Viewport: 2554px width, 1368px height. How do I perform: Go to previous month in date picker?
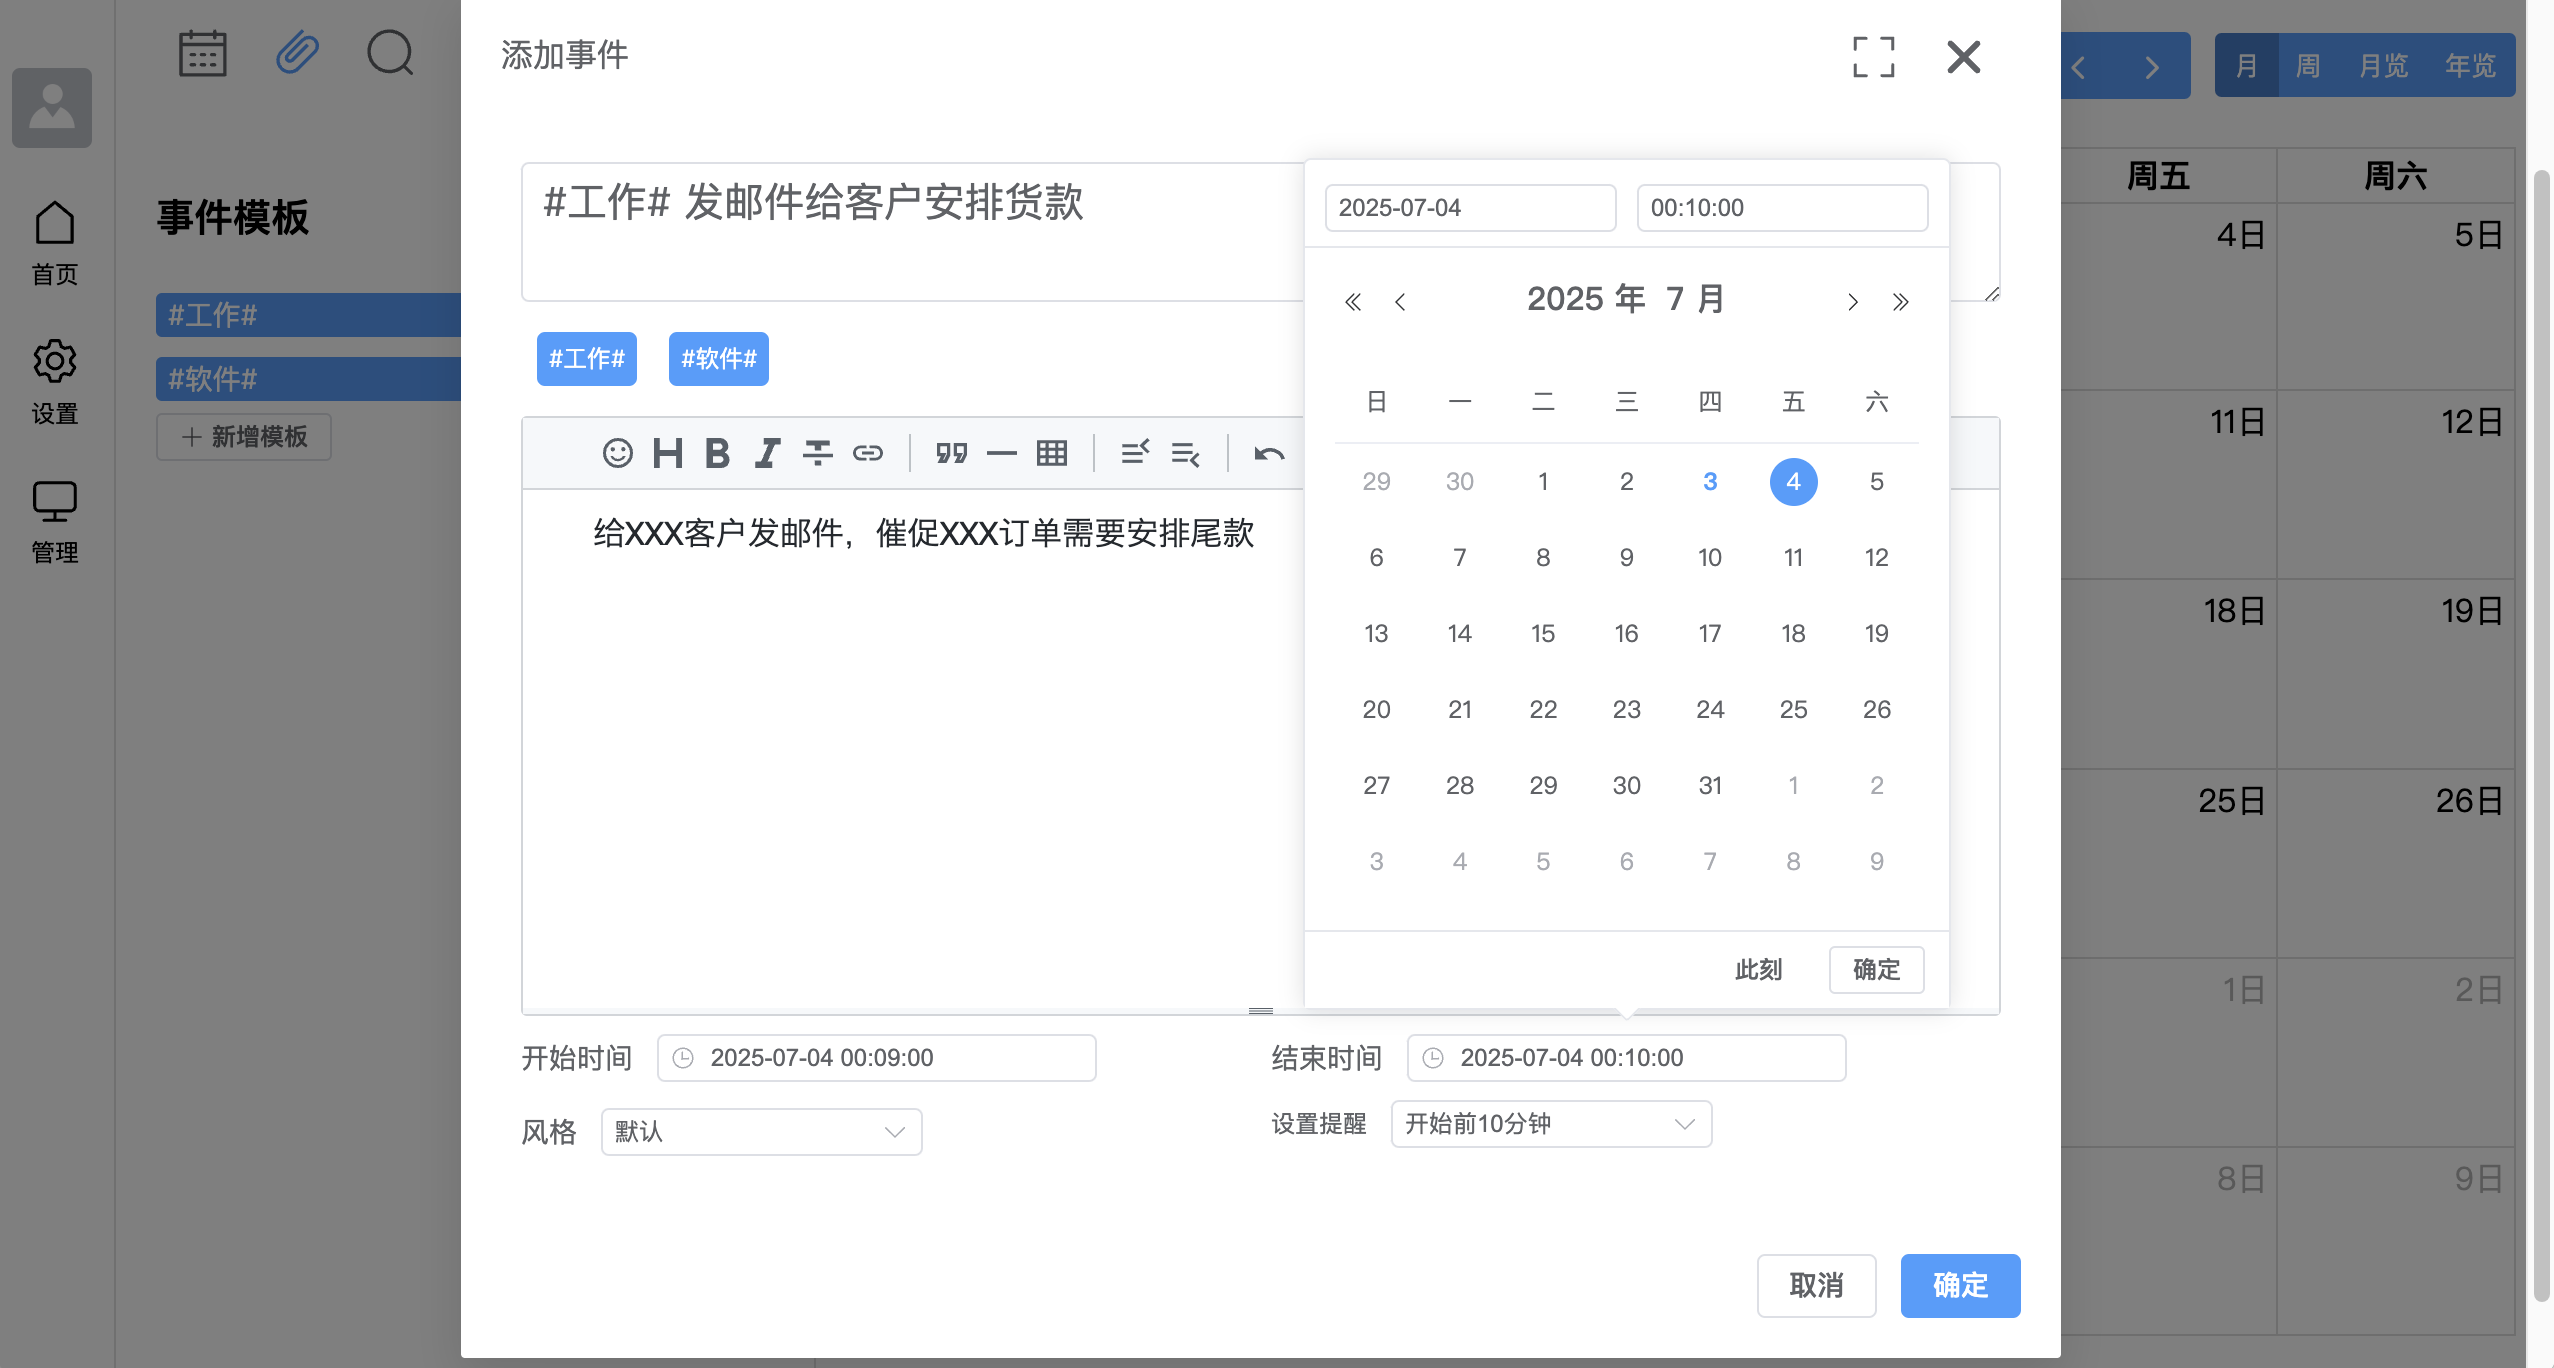[1400, 301]
